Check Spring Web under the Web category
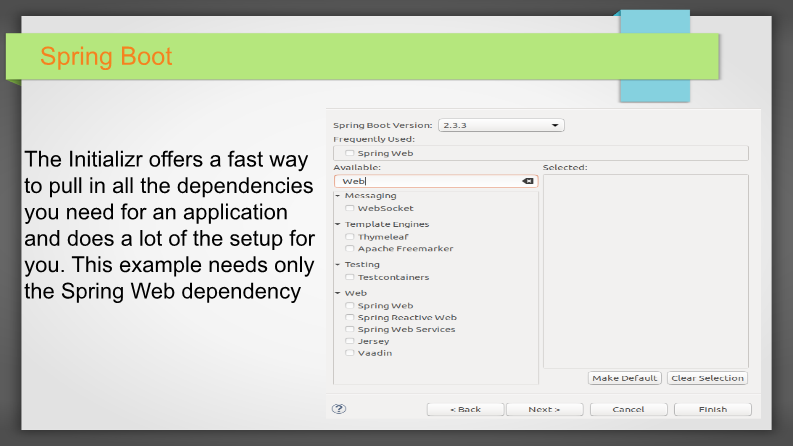Image resolution: width=793 pixels, height=446 pixels. (349, 305)
